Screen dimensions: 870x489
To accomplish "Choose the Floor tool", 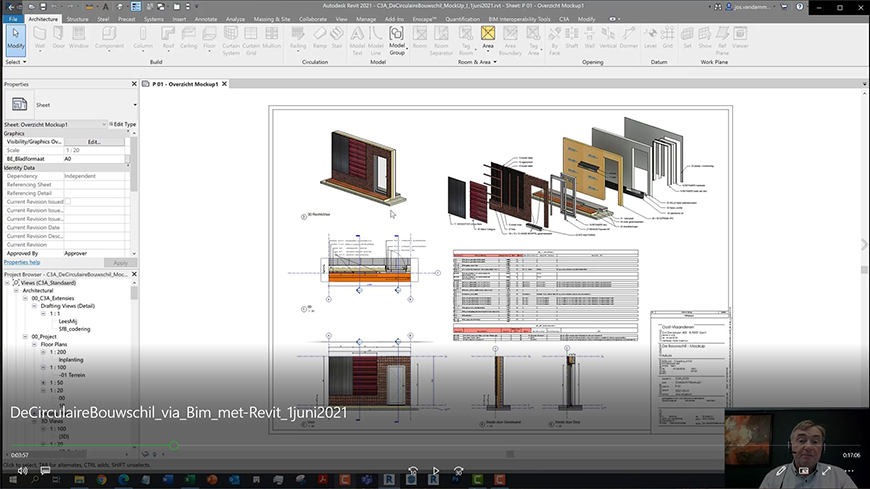I will point(209,38).
